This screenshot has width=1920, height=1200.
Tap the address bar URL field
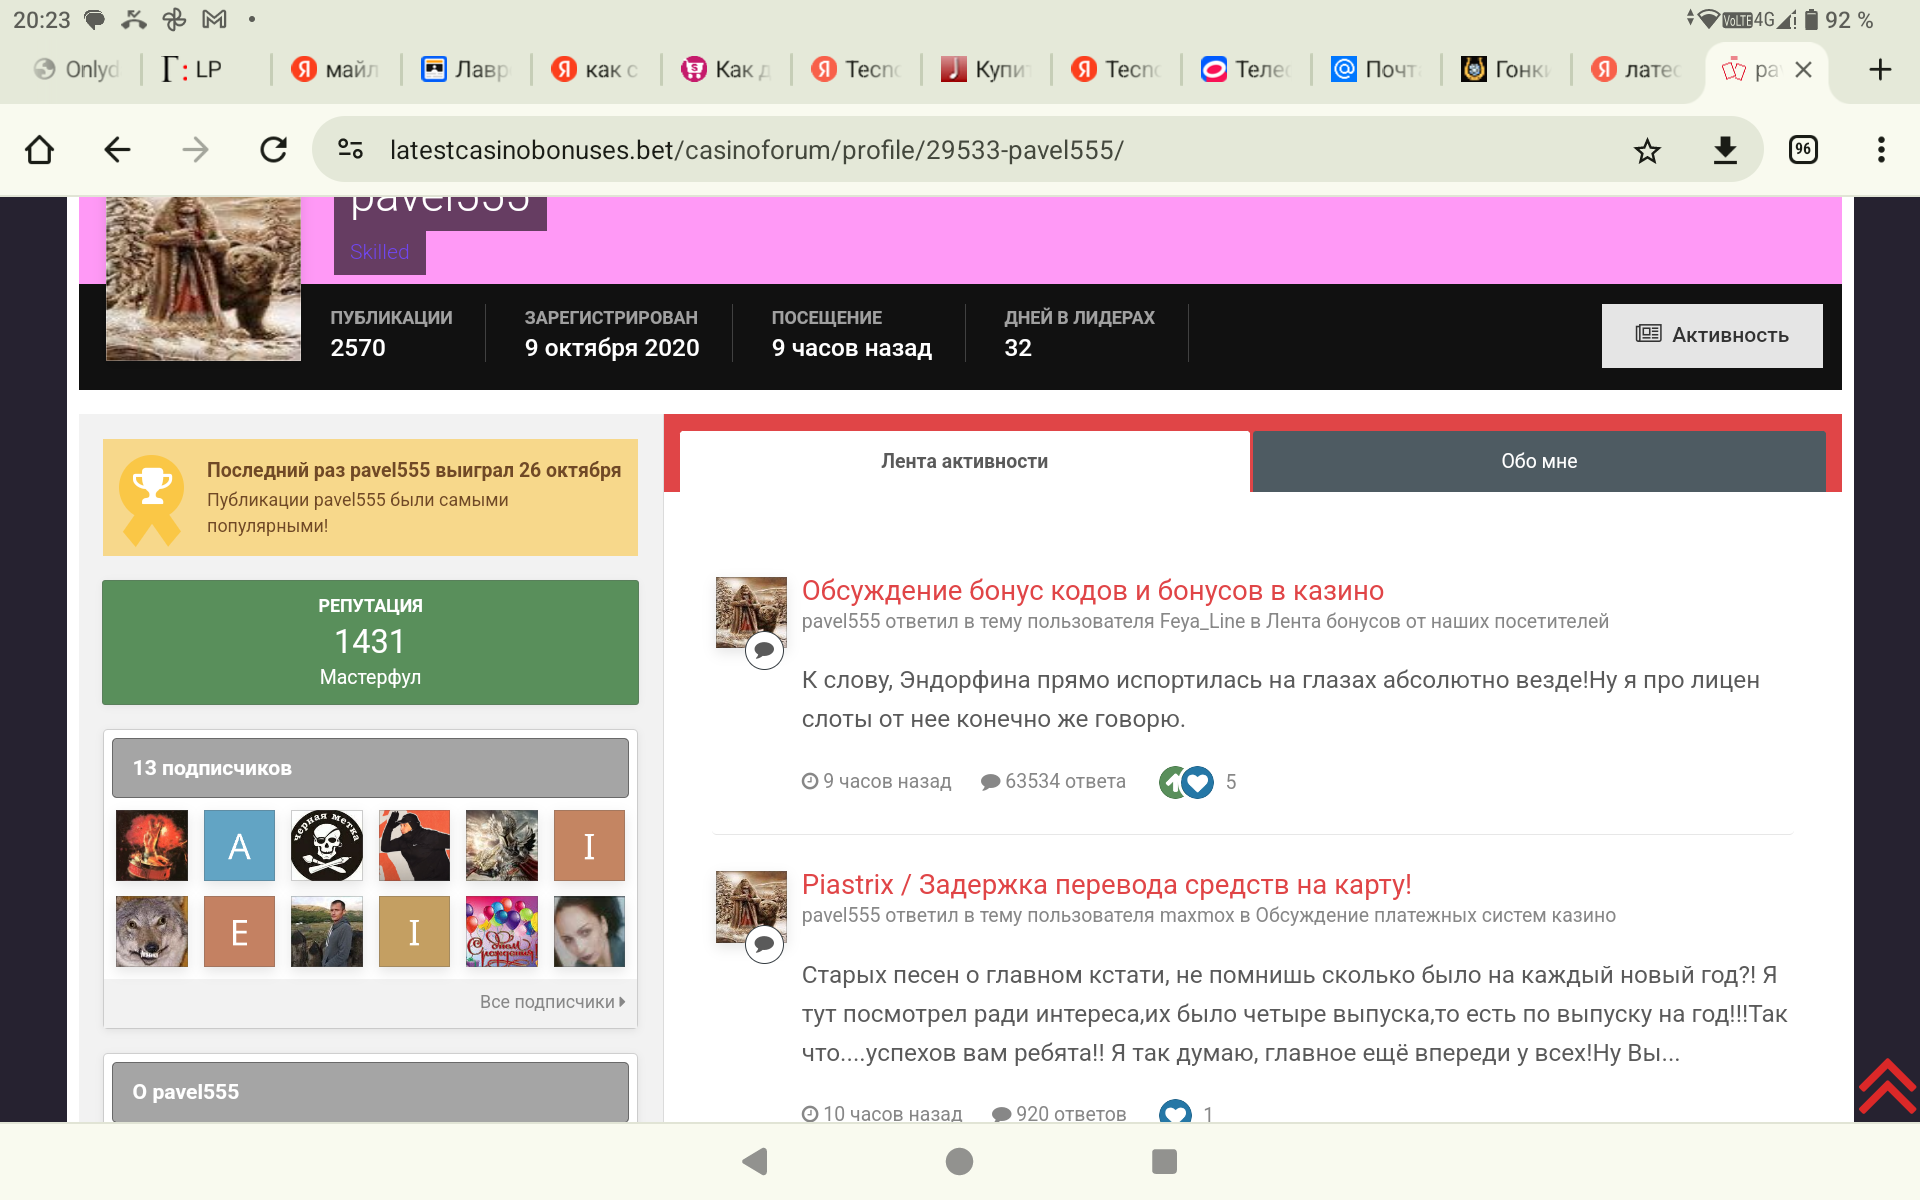(x=900, y=150)
